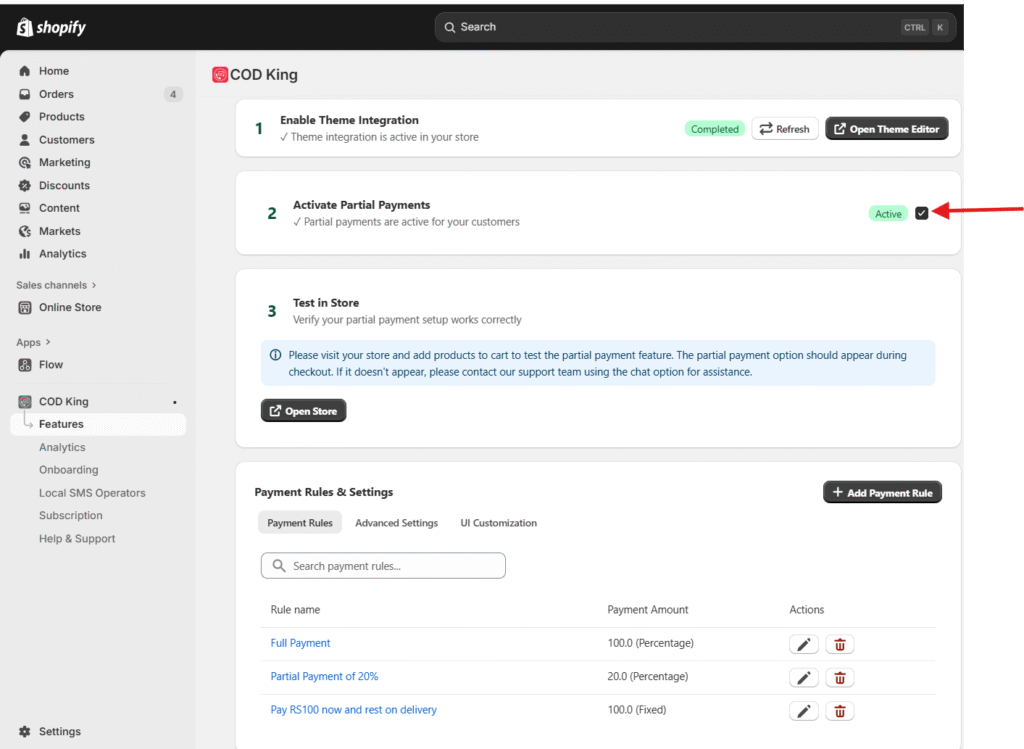Select the Payment Rules tab

299,523
